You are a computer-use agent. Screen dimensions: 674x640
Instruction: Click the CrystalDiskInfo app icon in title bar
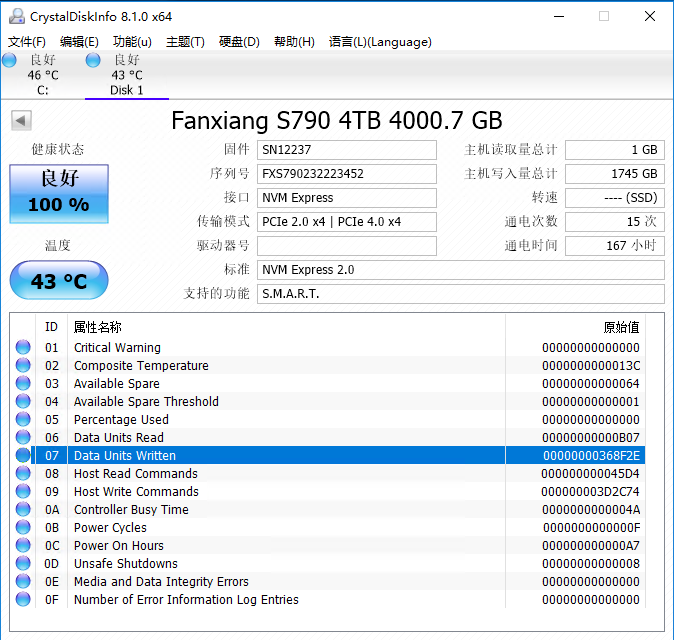coord(17,16)
